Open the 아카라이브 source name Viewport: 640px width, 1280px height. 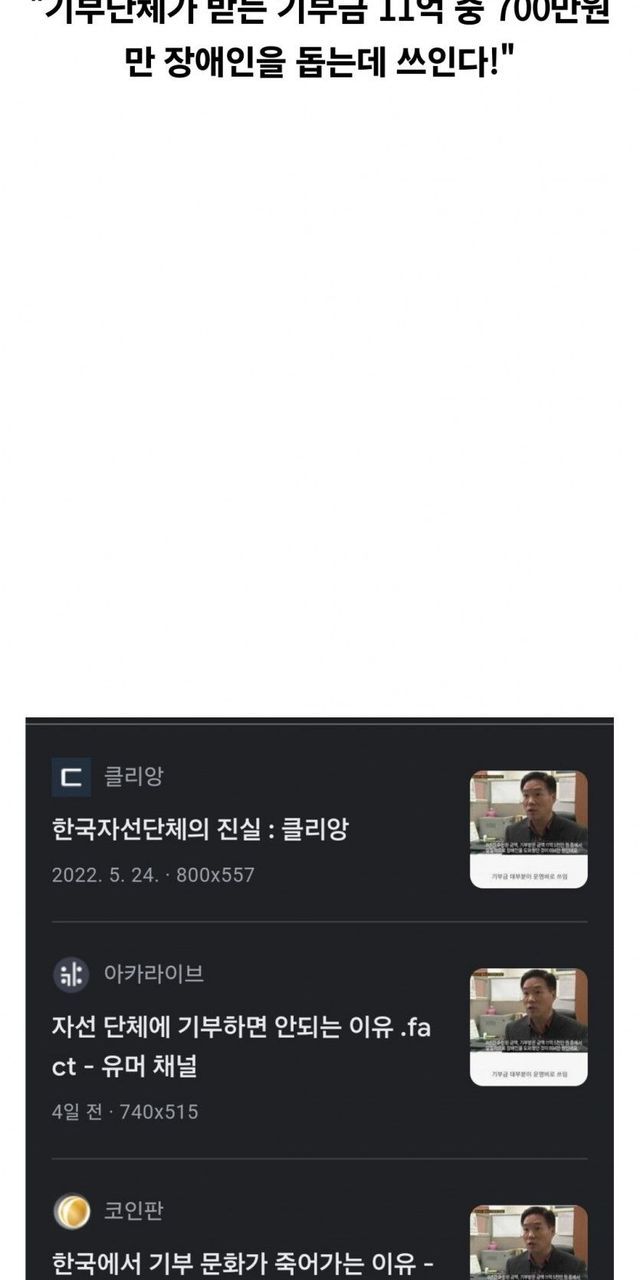point(154,974)
